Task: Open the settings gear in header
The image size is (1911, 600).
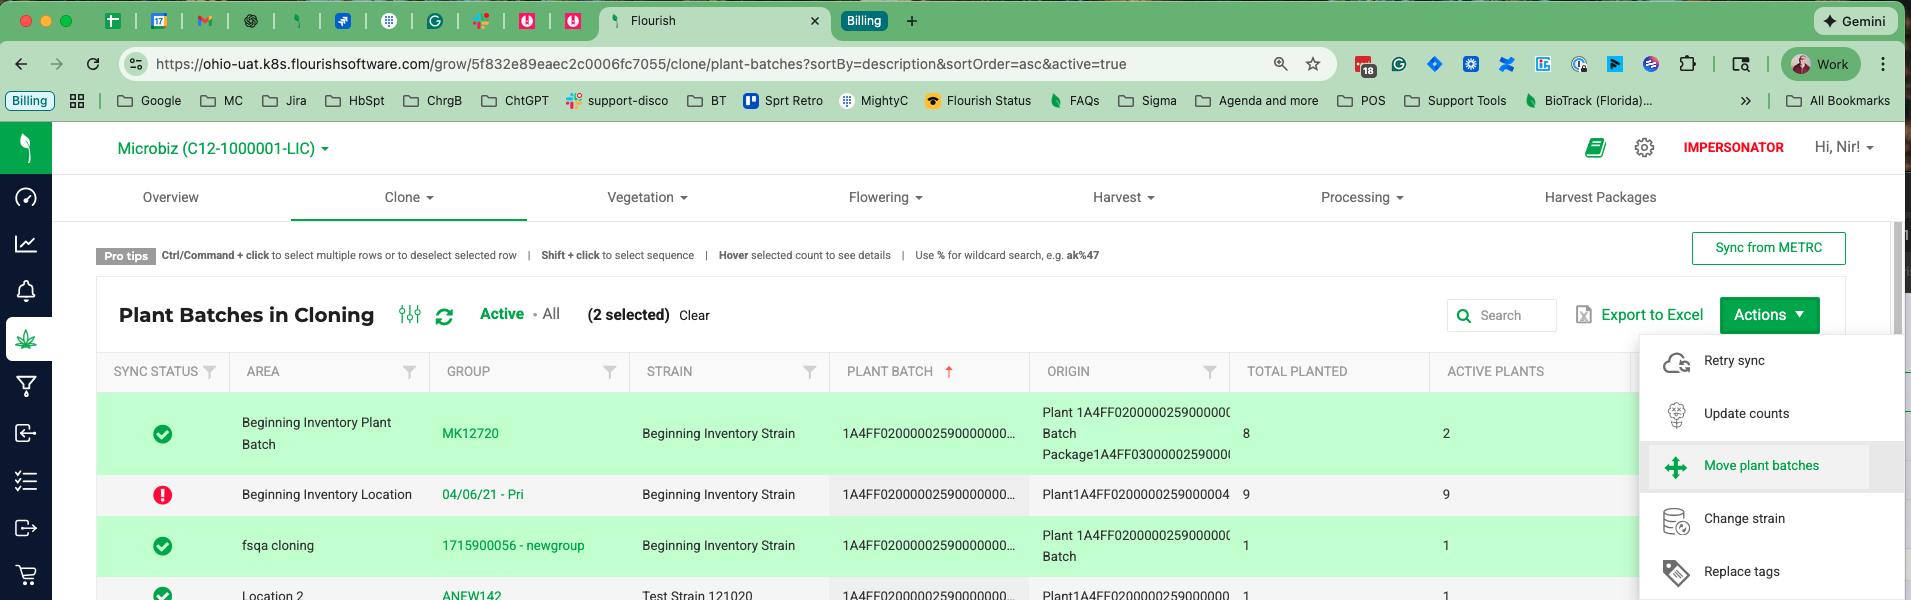Action: [x=1644, y=148]
